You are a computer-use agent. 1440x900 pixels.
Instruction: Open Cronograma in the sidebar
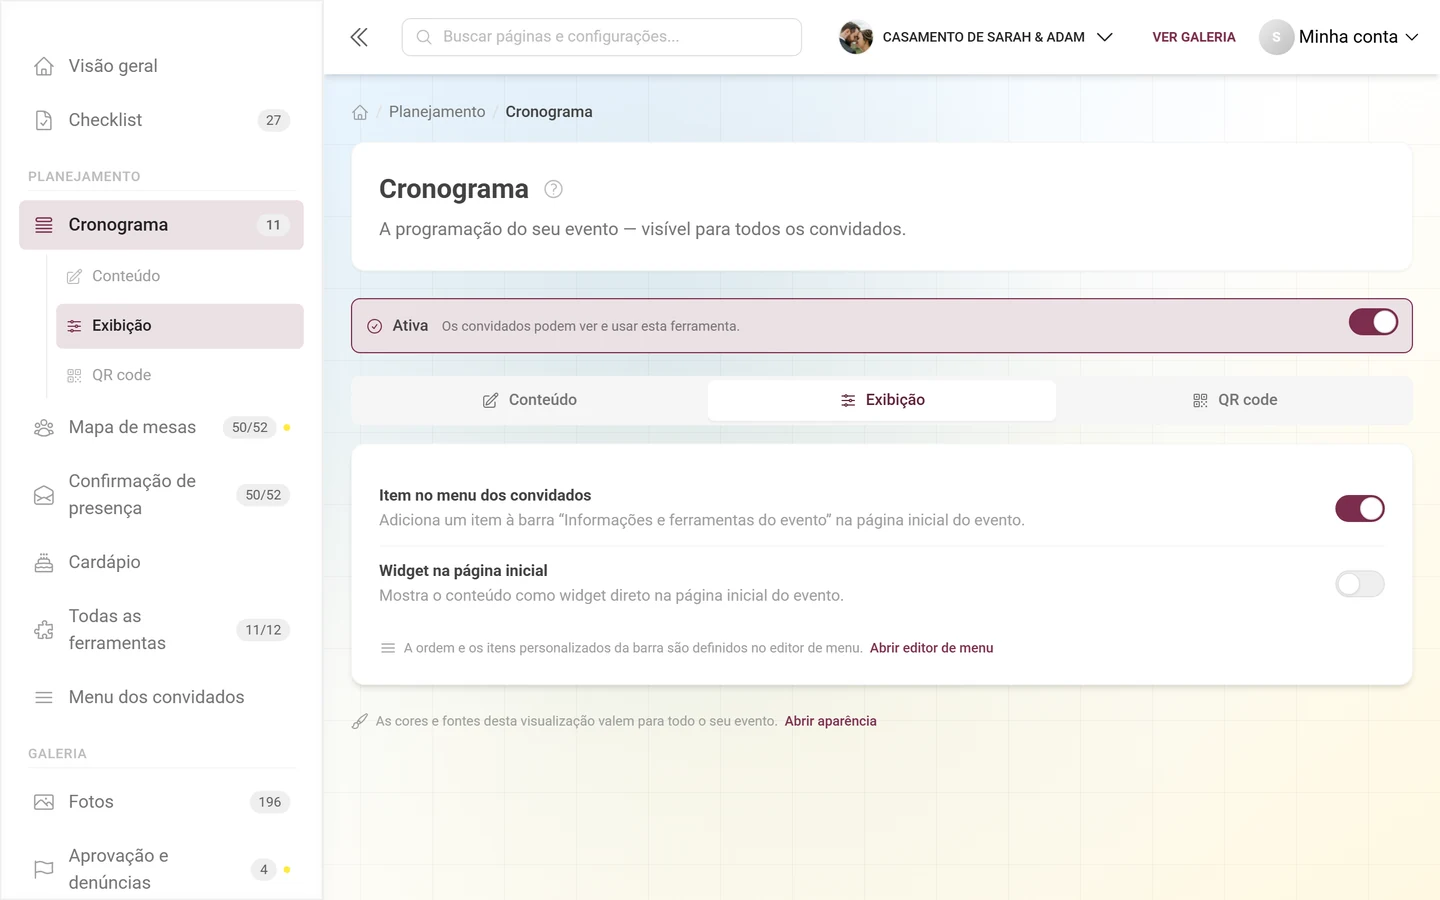161,225
